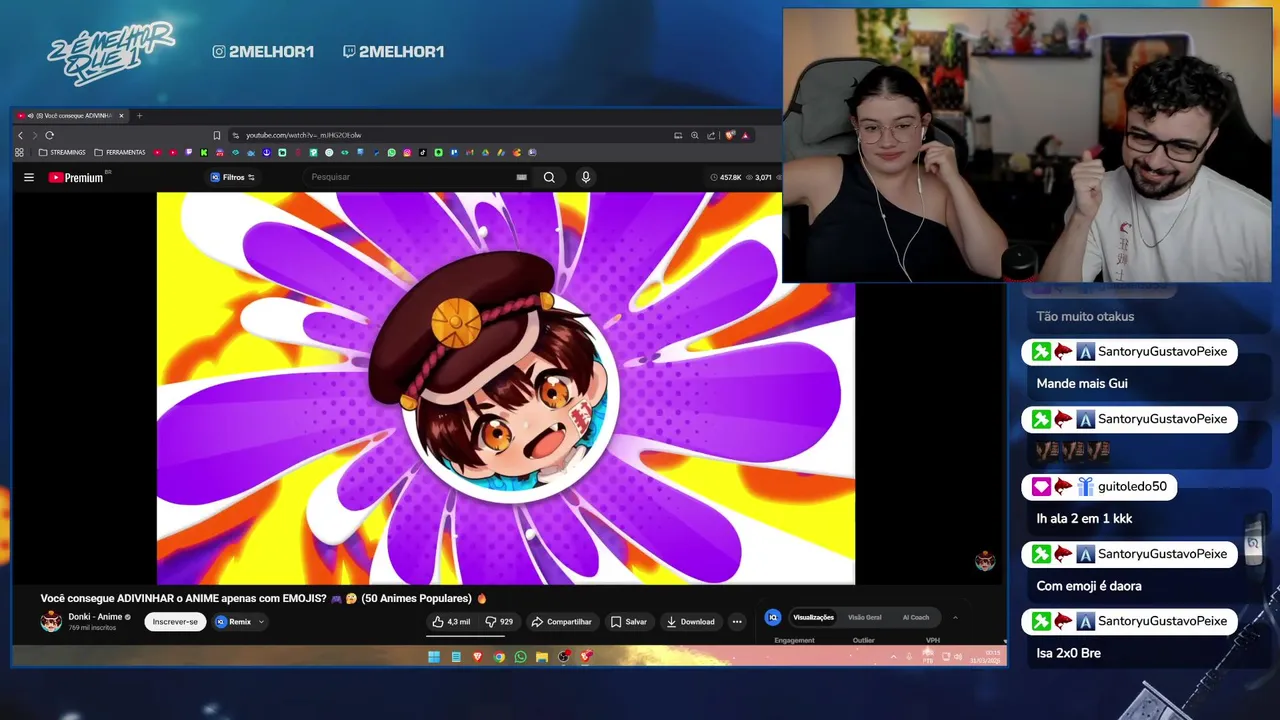This screenshot has width=1280, height=720.
Task: Select the 'Você consegue ADIVINHAR' browser tab
Action: point(70,116)
